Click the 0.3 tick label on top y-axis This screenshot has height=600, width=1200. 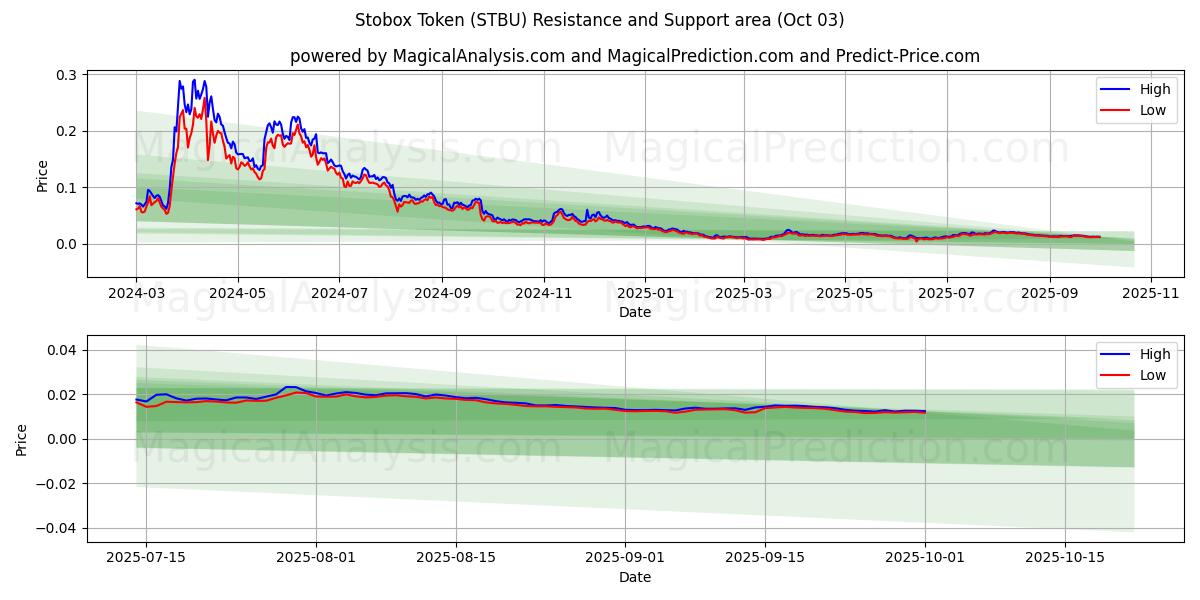point(66,75)
